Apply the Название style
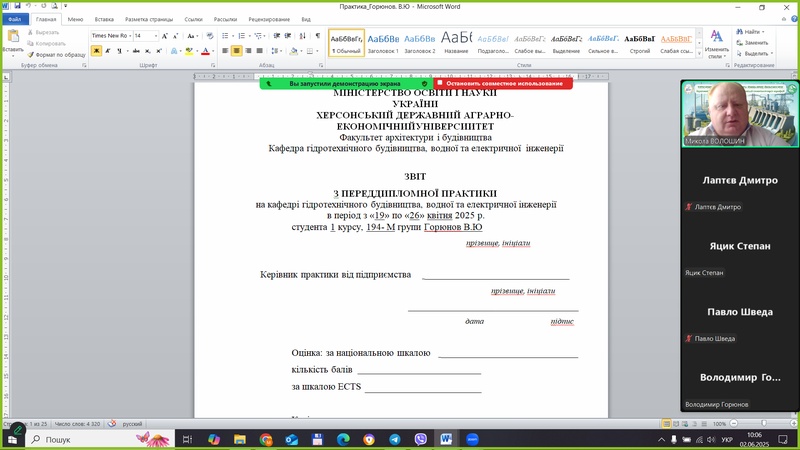This screenshot has height=450, width=800. [x=456, y=42]
